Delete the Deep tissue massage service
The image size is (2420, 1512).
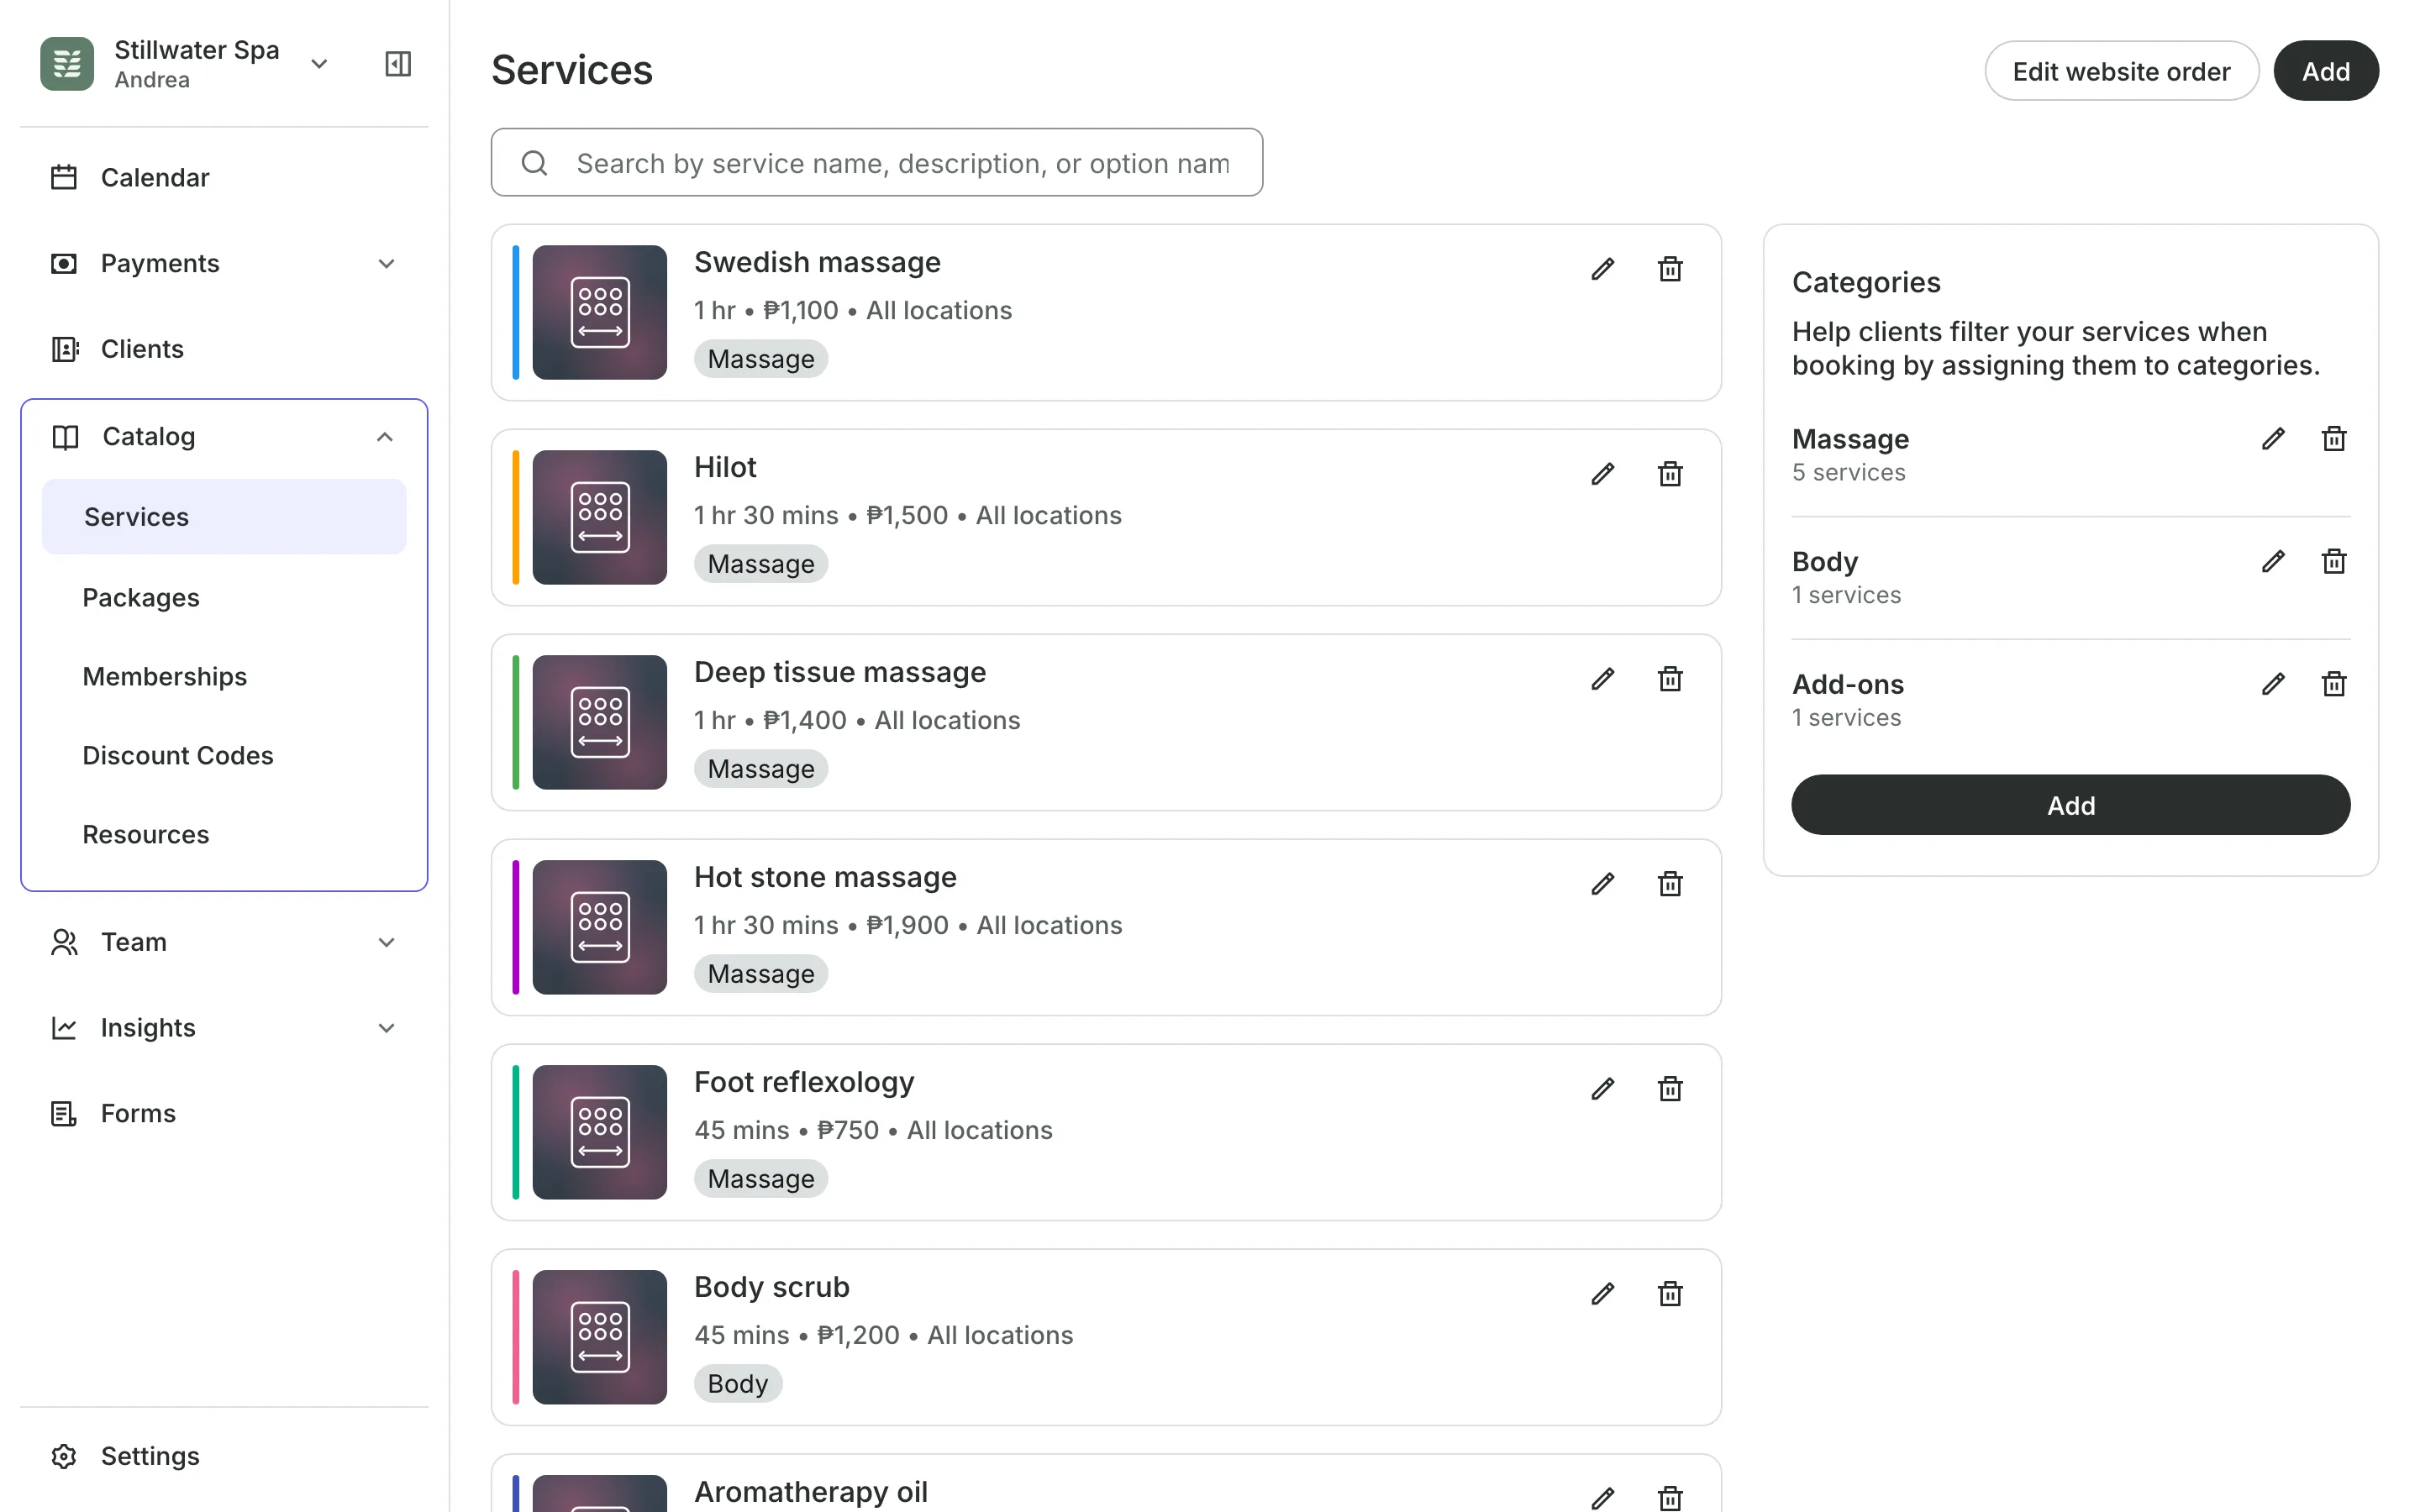(1670, 679)
